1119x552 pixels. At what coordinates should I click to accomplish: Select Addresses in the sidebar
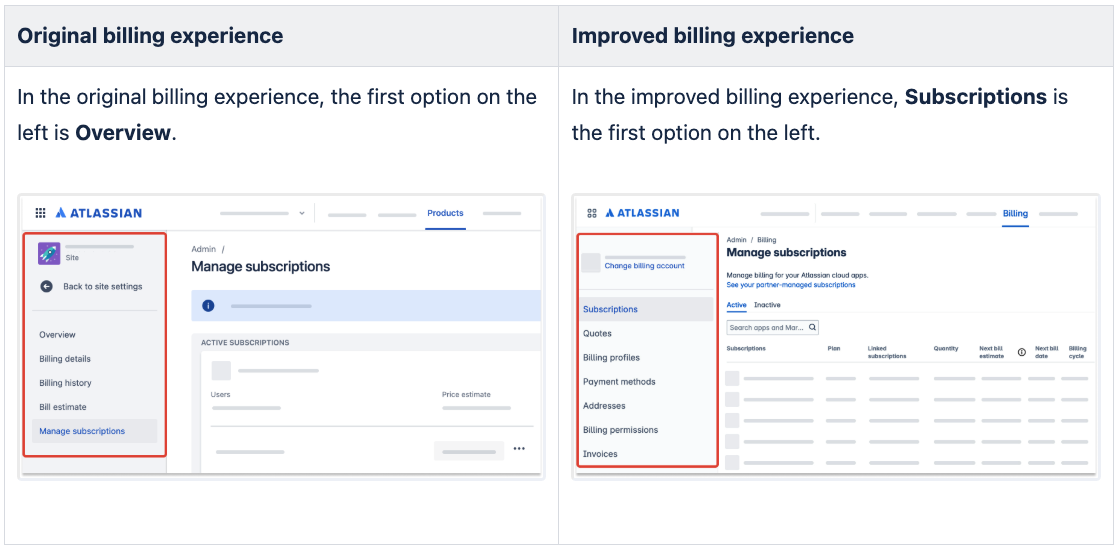604,406
